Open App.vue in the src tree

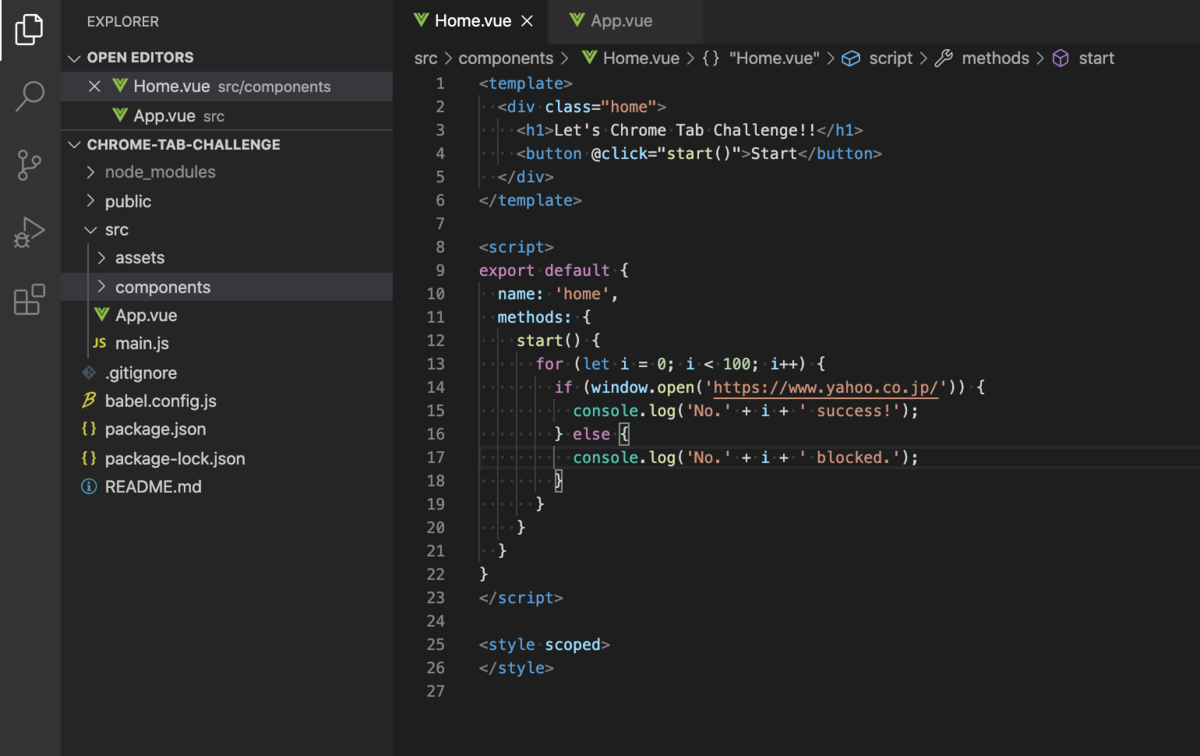[x=227, y=315]
